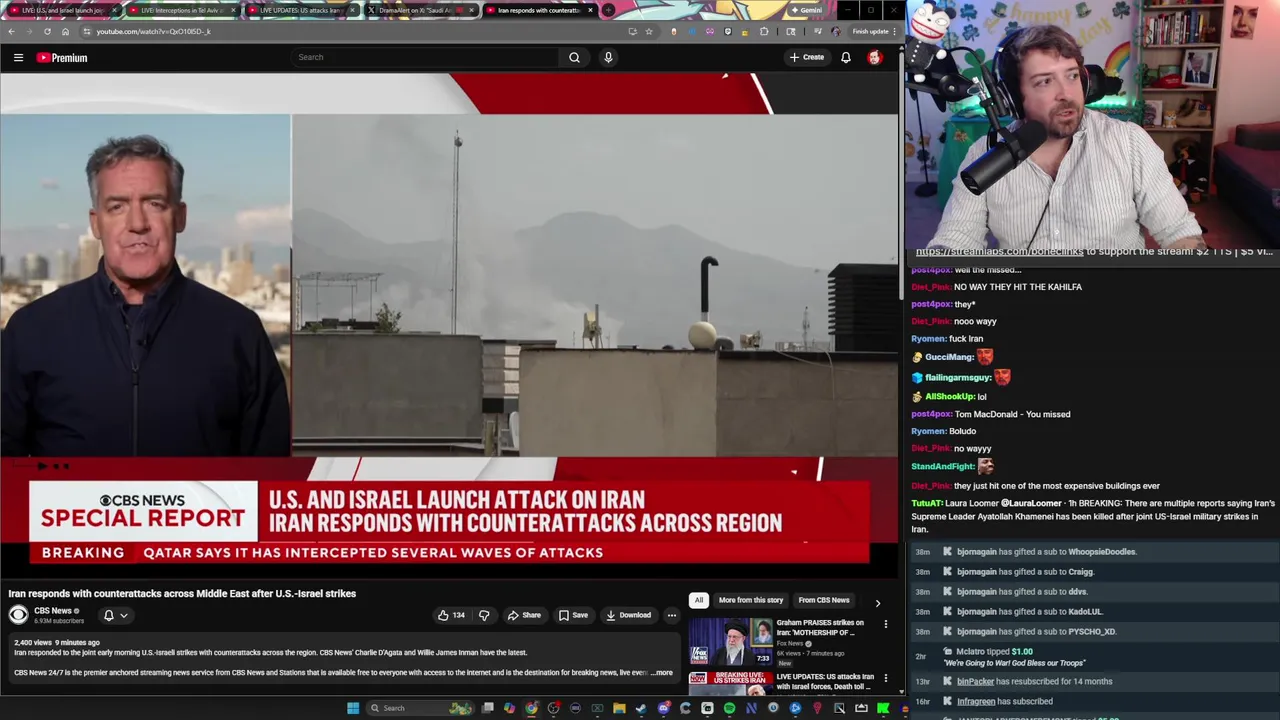Open Google Chrome from the taskbar
This screenshot has height=720, width=1280.
point(531,708)
